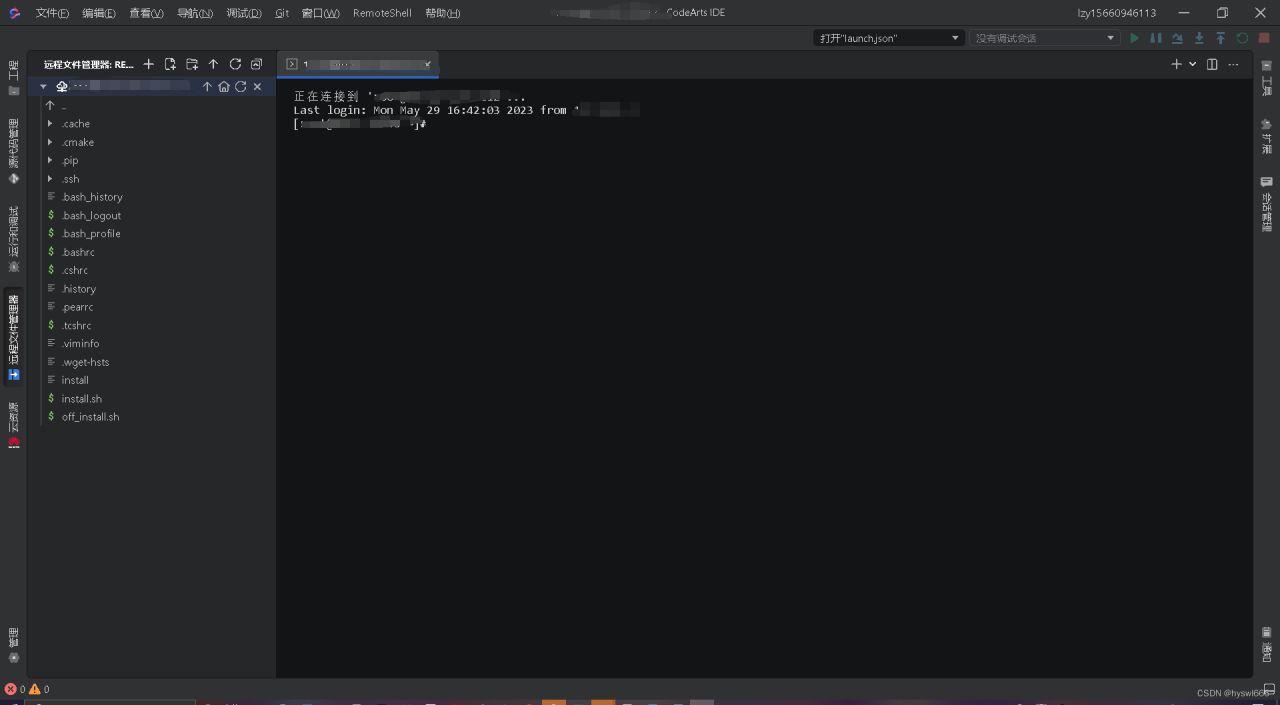Open the 文件(F) menu
This screenshot has height=705, width=1280.
click(52, 13)
